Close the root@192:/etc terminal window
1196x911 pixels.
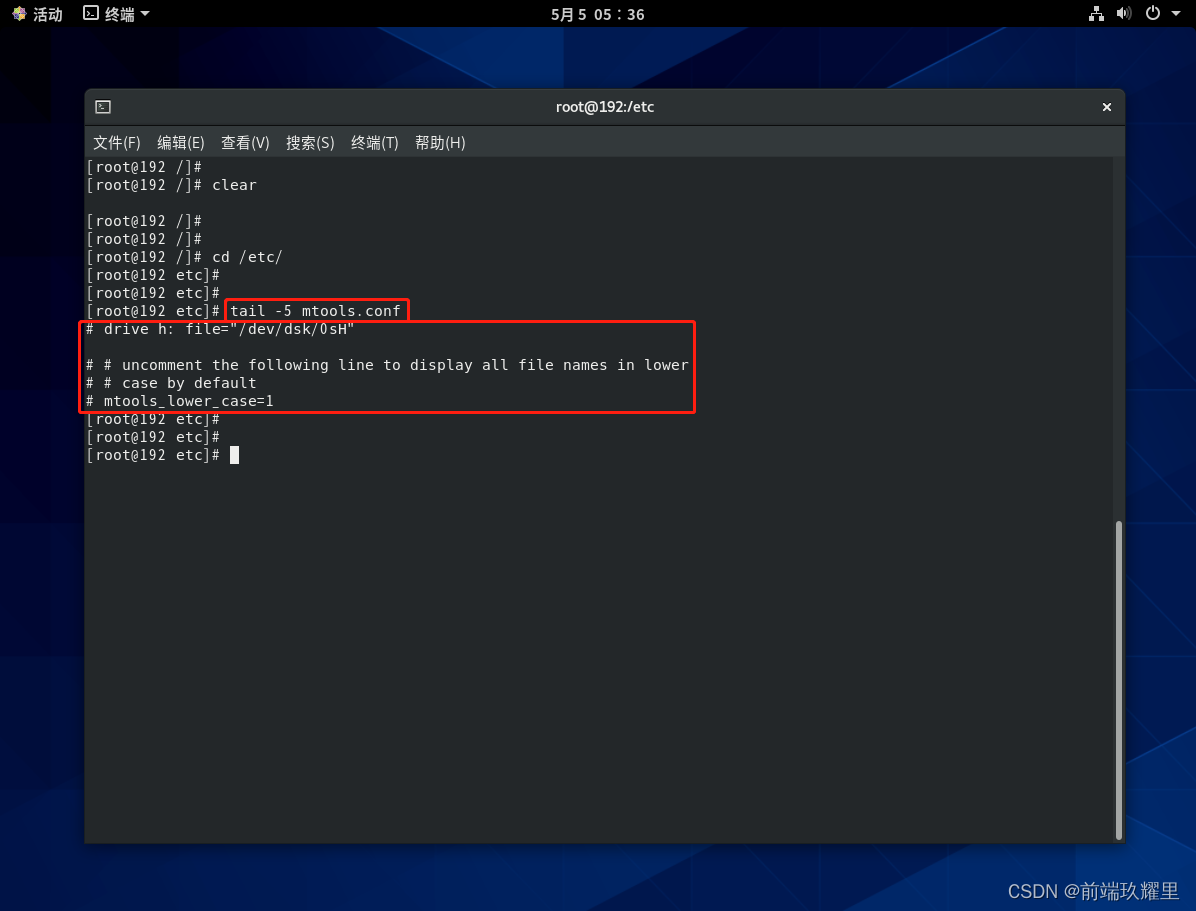[1107, 107]
